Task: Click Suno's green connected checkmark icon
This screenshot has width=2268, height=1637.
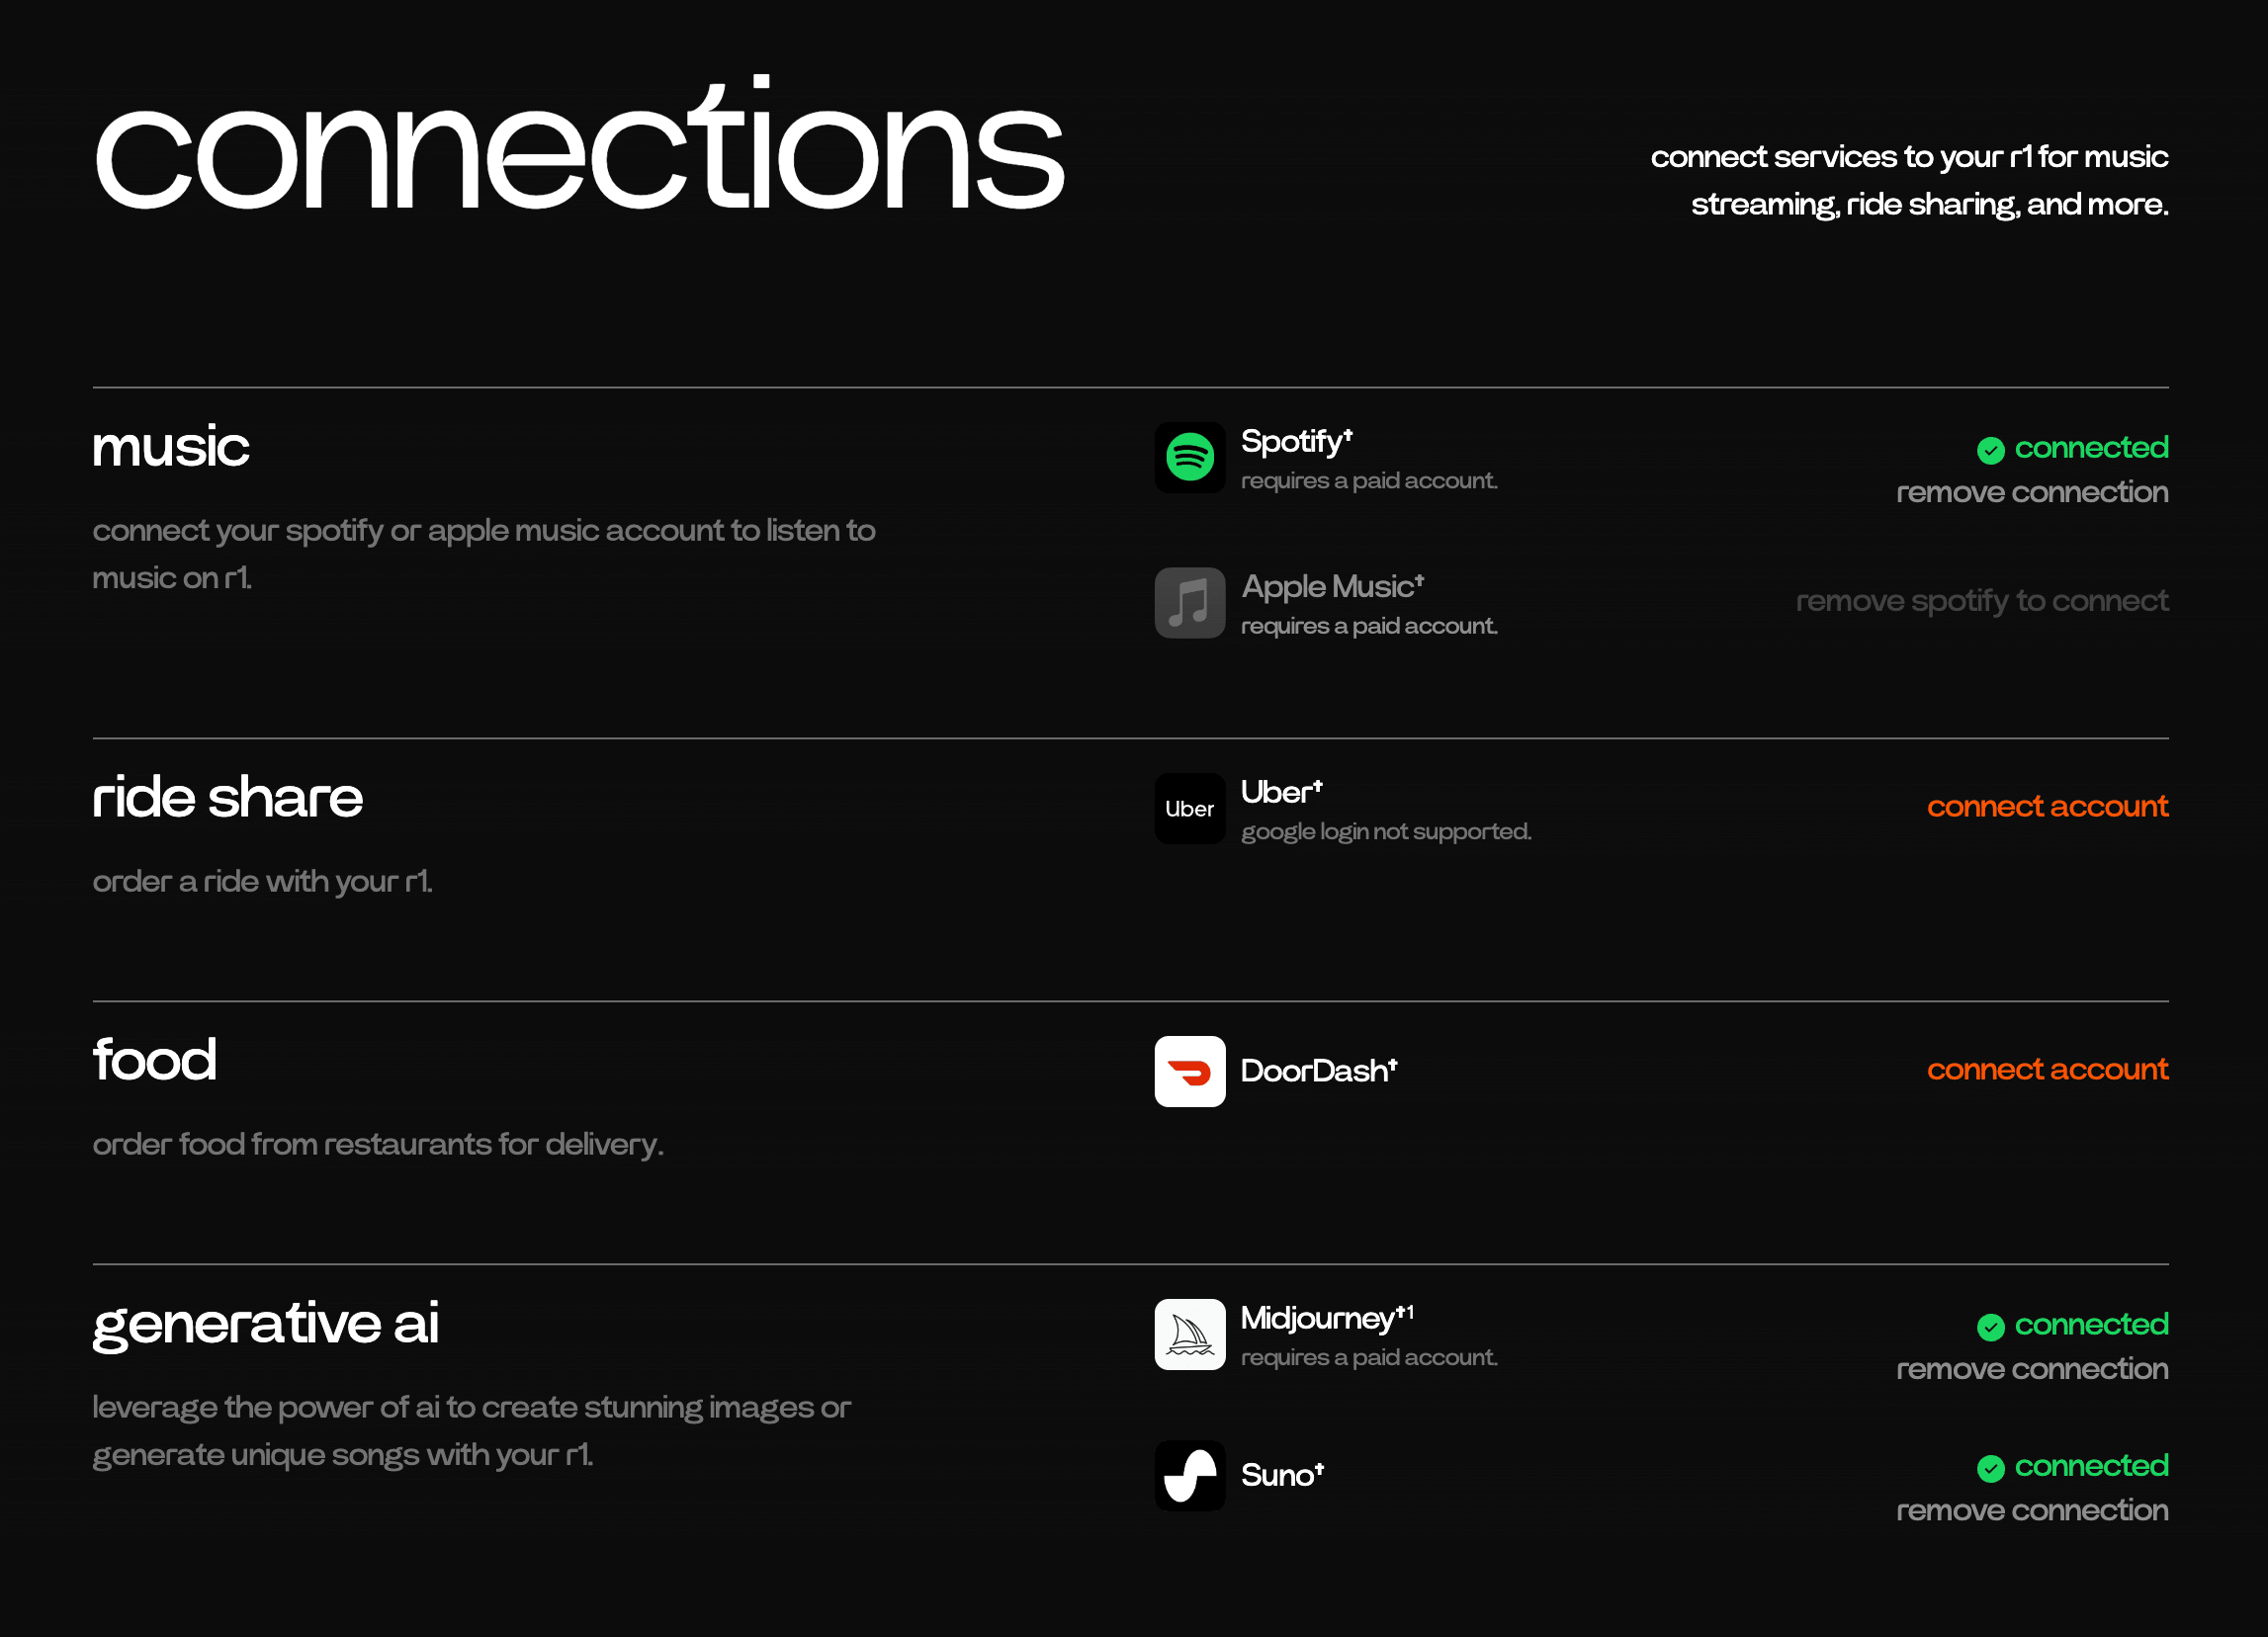Action: tap(1990, 1468)
